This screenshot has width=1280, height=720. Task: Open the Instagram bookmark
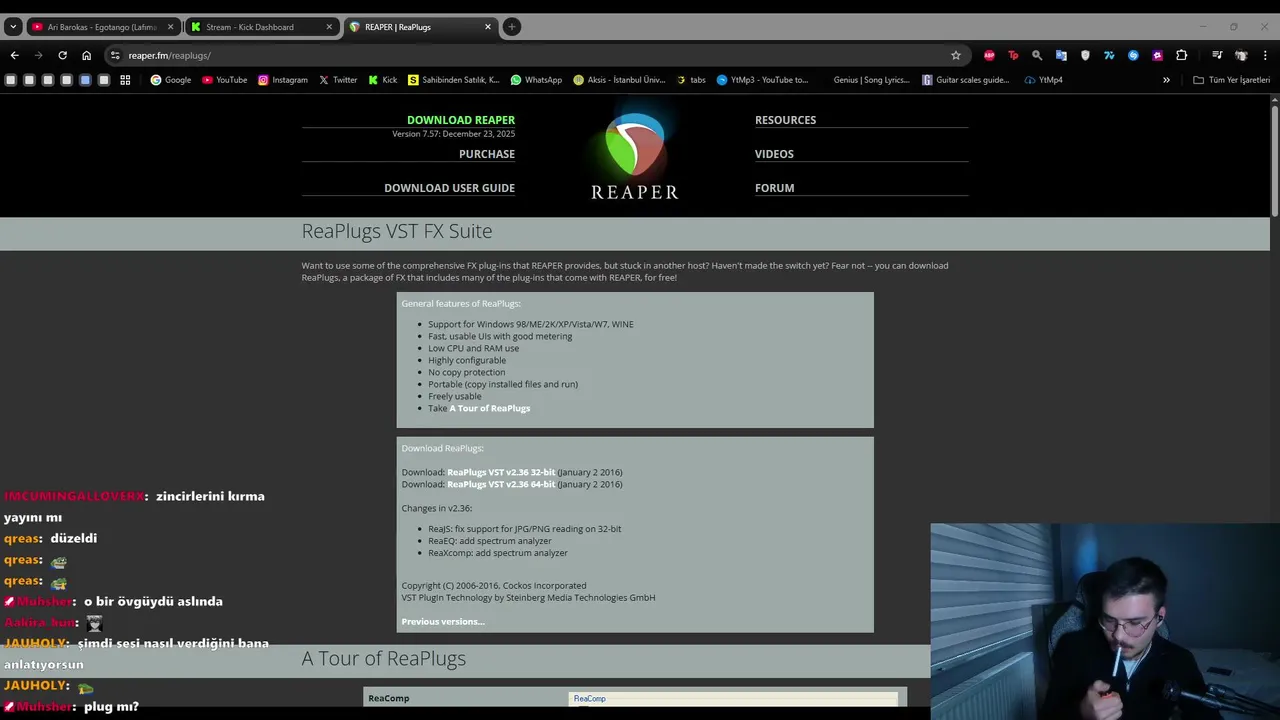coord(283,80)
